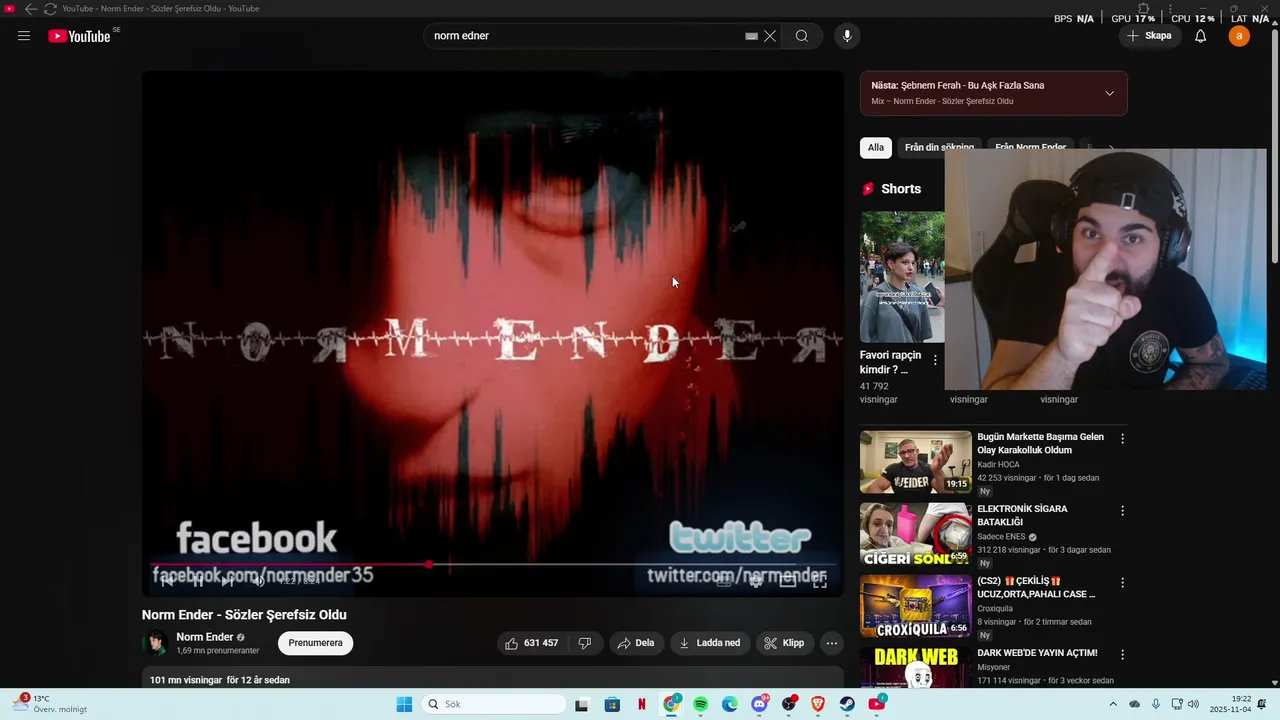The width and height of the screenshot is (1280, 720).
Task: Clear the search text with the X
Action: 770,36
